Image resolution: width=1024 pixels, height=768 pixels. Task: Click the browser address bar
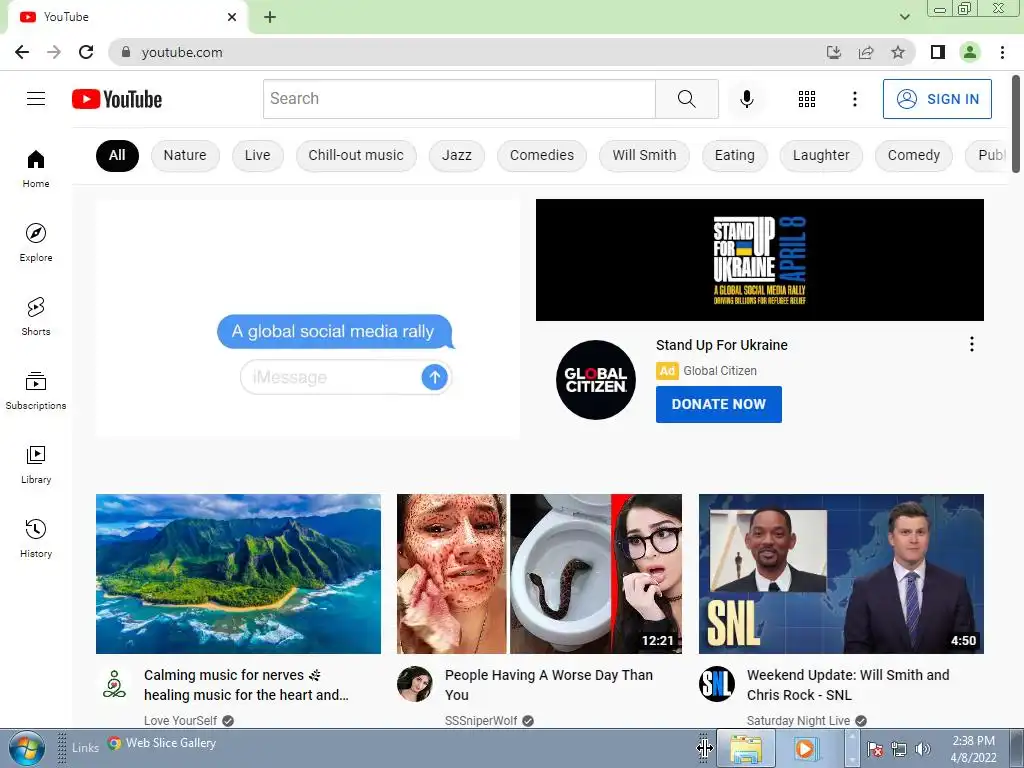[470, 52]
